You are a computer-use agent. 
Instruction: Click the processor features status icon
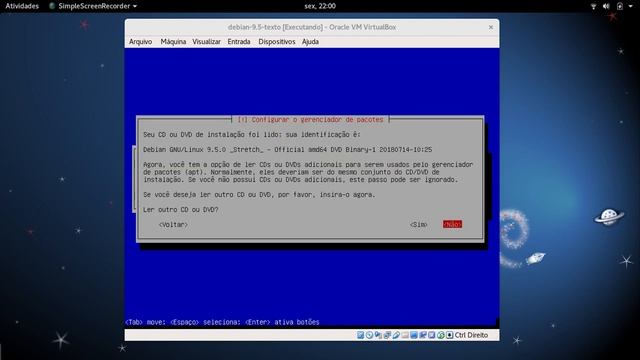click(431, 335)
